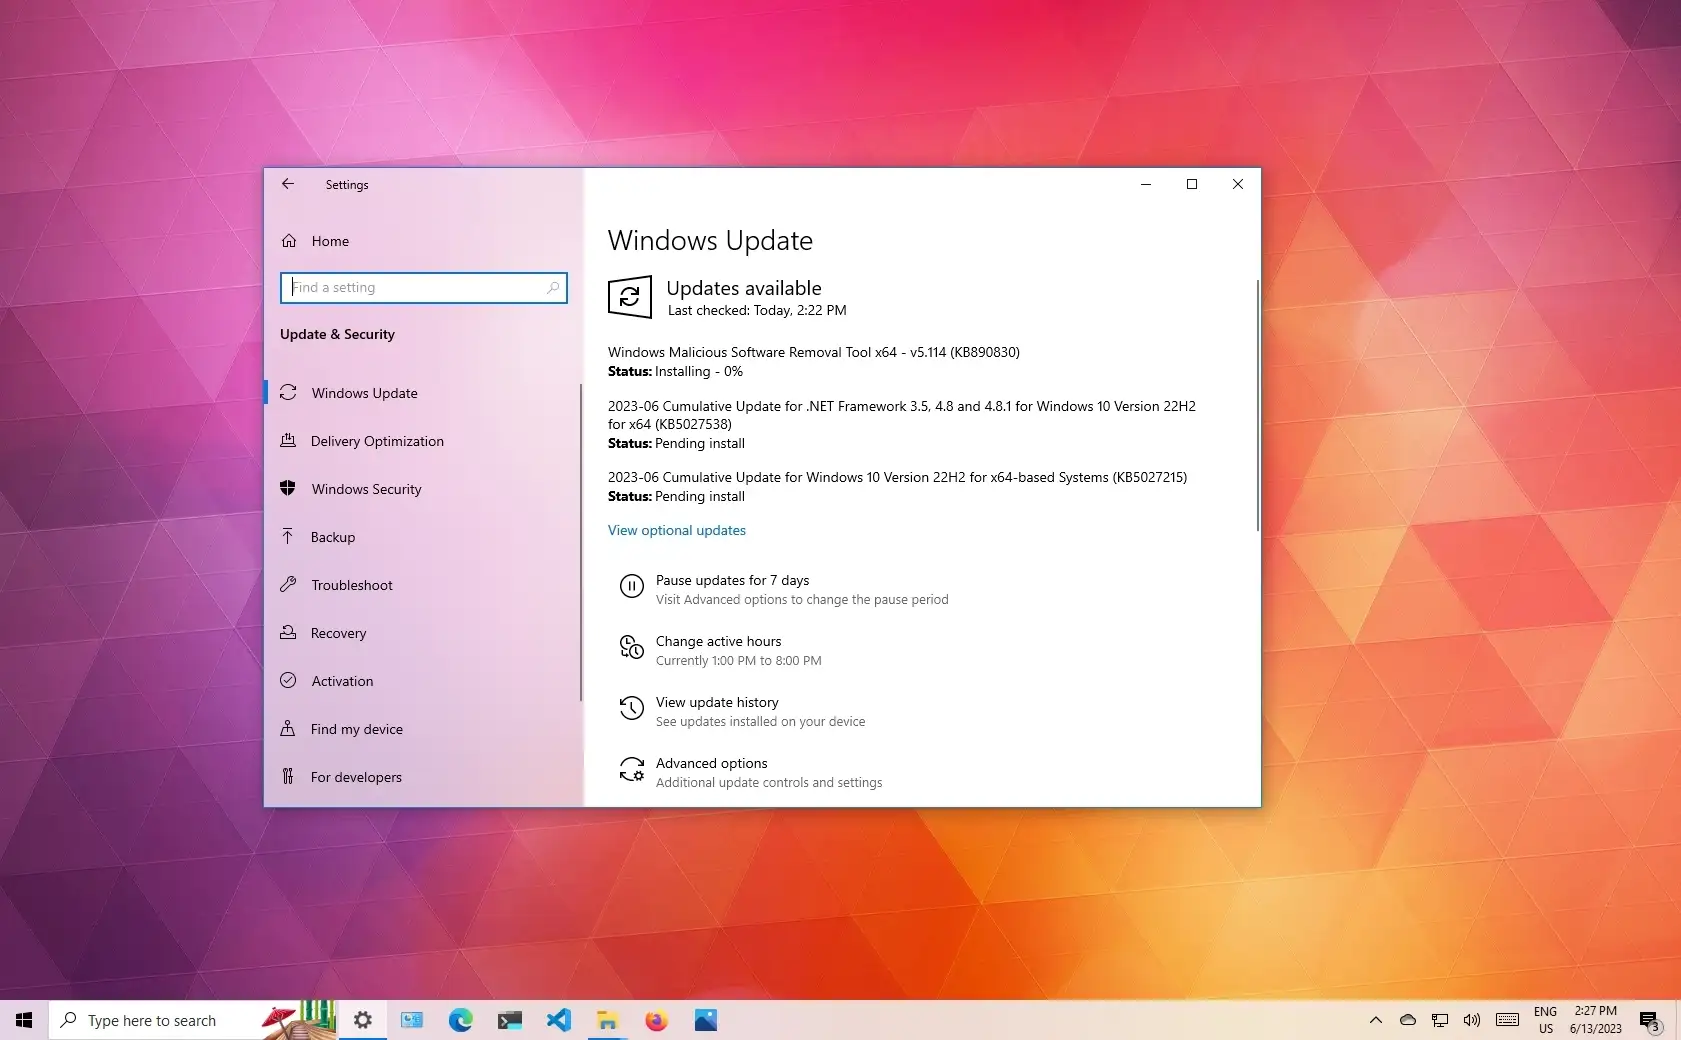The width and height of the screenshot is (1681, 1040).
Task: Click the Find a setting search box
Action: (x=424, y=288)
